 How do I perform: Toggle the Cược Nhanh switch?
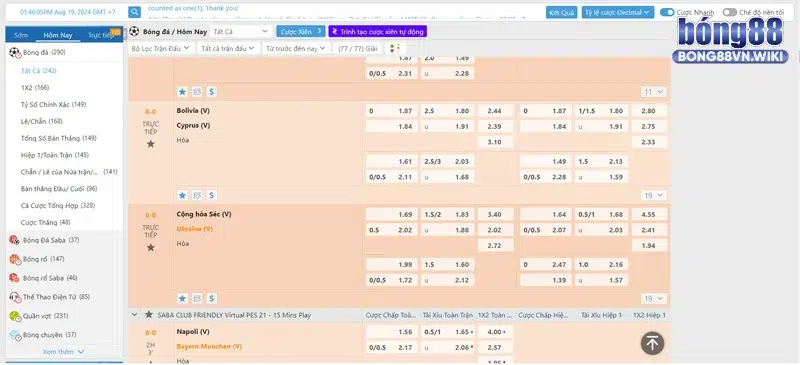(667, 12)
